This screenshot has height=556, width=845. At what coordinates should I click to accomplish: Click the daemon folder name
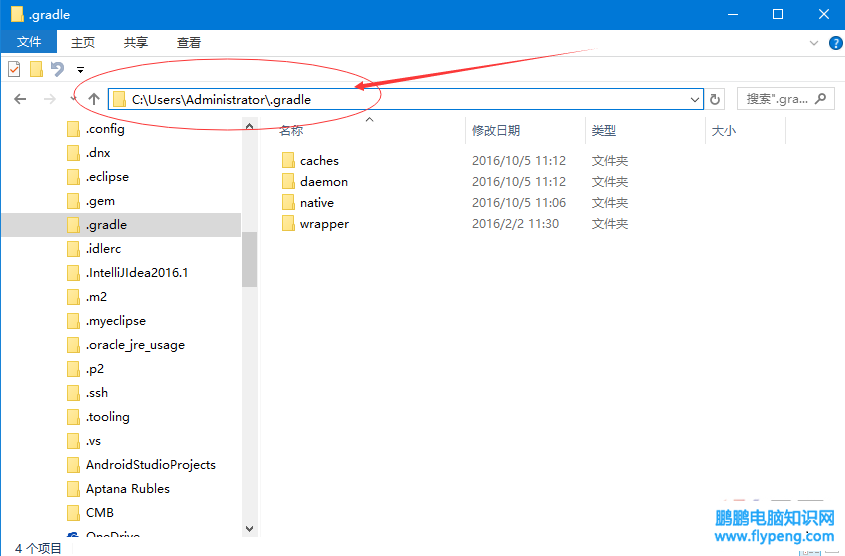coord(324,182)
